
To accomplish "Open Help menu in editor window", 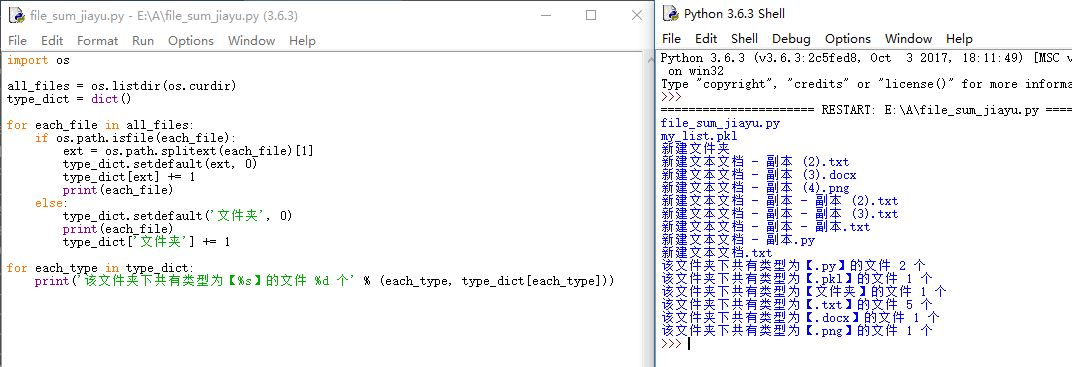I will click(302, 40).
